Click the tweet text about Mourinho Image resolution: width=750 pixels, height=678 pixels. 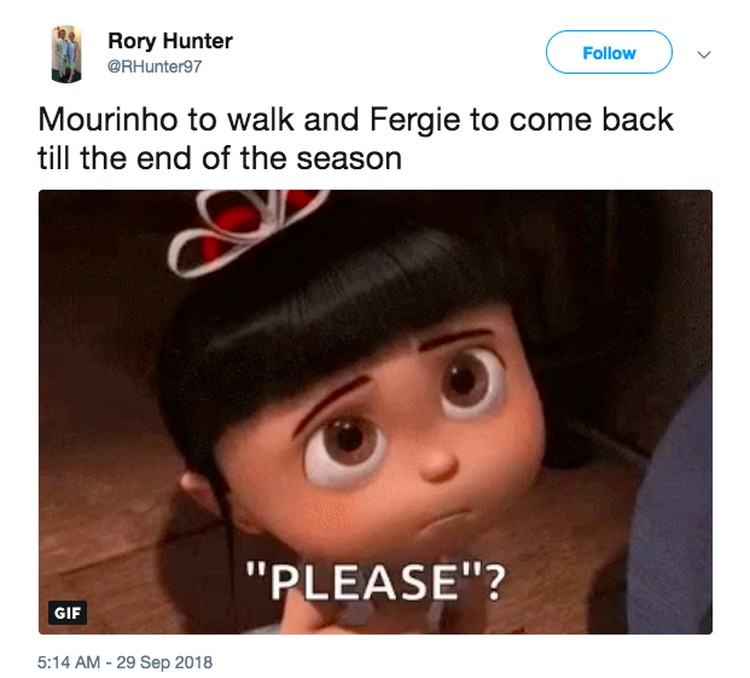[x=355, y=139]
